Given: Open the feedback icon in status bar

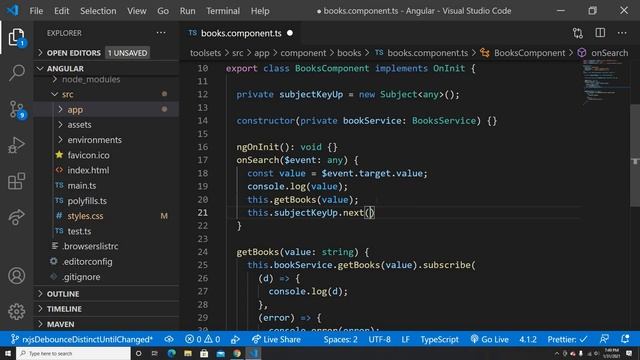Looking at the screenshot, I should tap(604, 339).
